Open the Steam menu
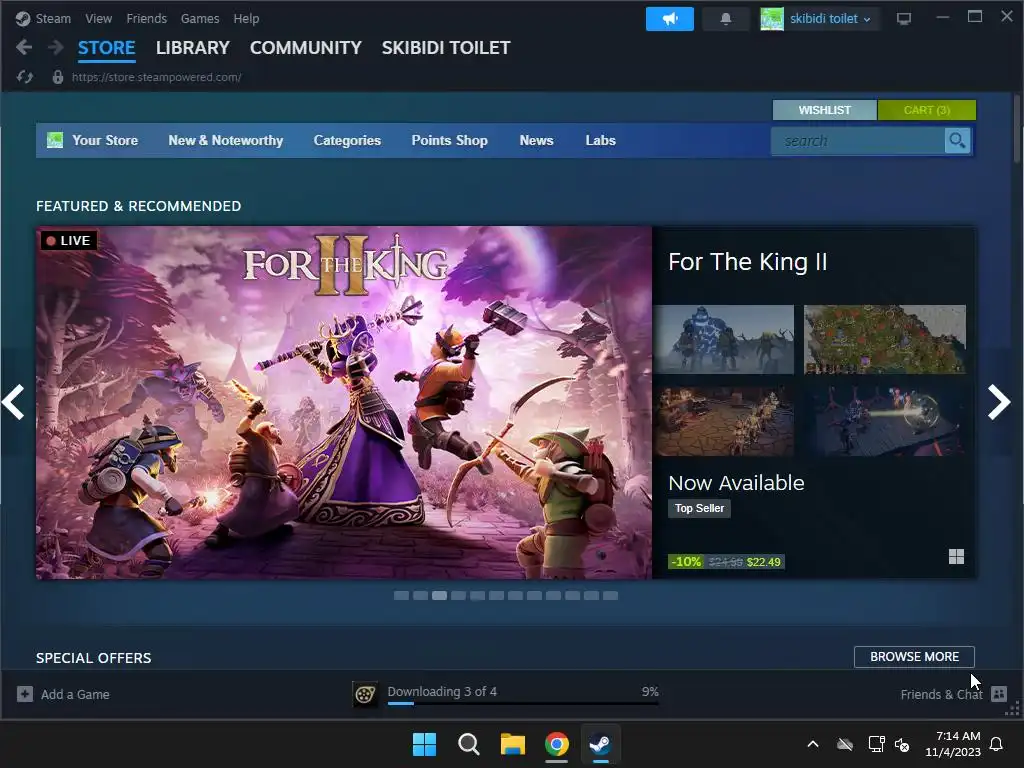 (x=53, y=18)
